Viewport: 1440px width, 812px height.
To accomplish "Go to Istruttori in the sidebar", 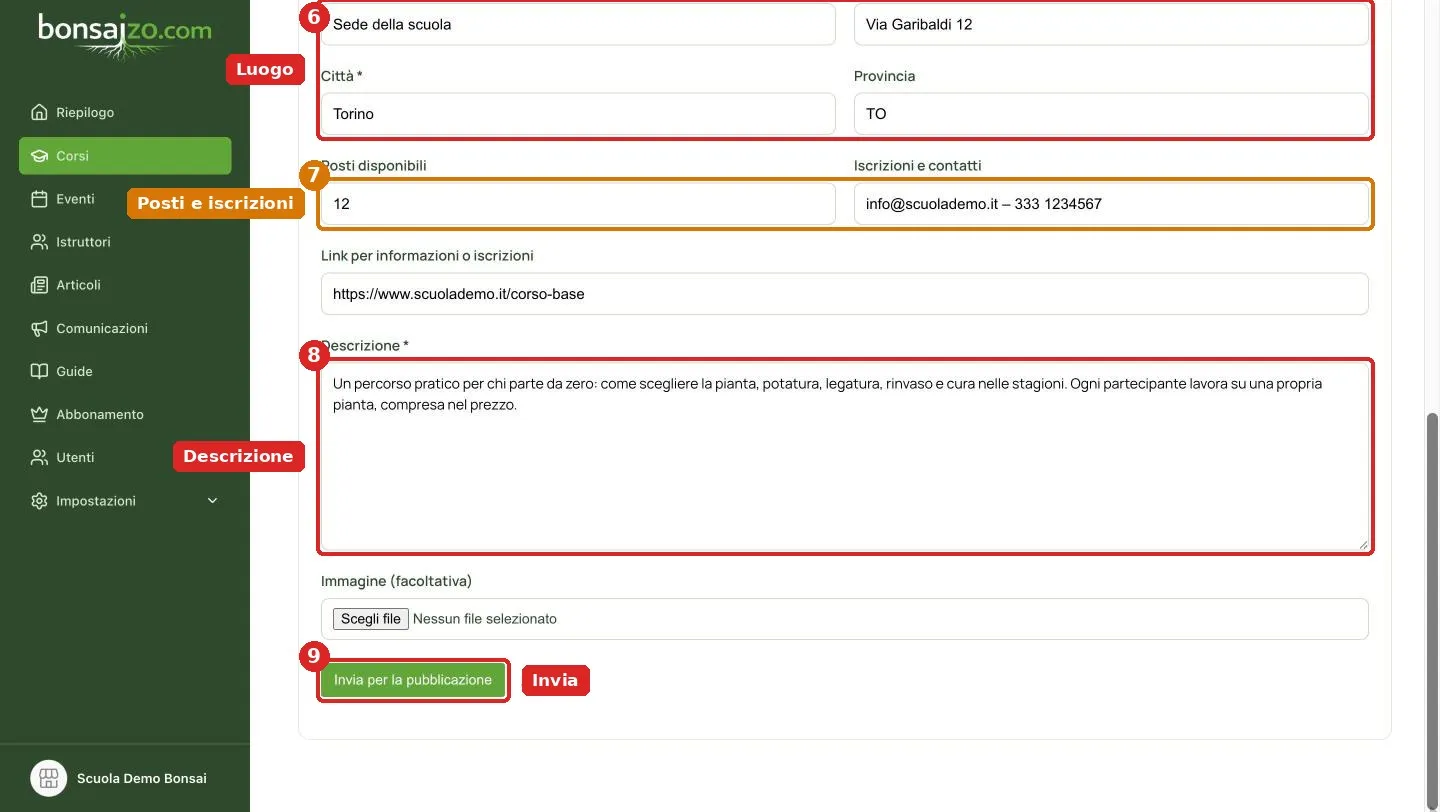I will pyautogui.click(x=125, y=242).
